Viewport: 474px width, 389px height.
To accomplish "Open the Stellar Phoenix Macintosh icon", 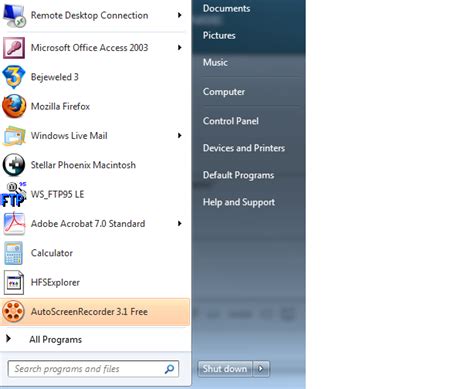I will [14, 165].
